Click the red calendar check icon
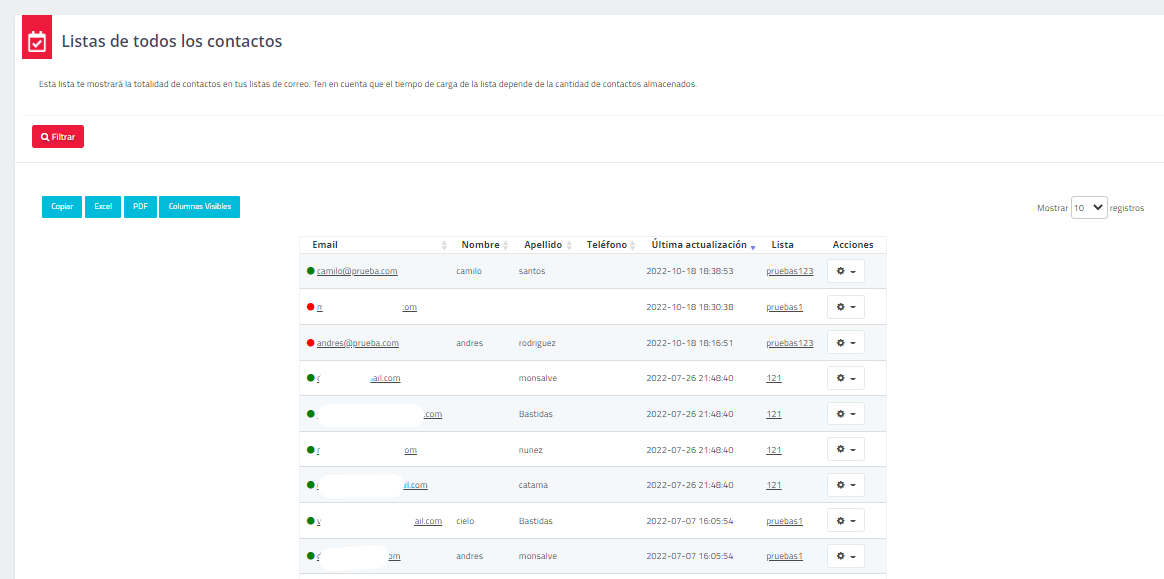 37,41
